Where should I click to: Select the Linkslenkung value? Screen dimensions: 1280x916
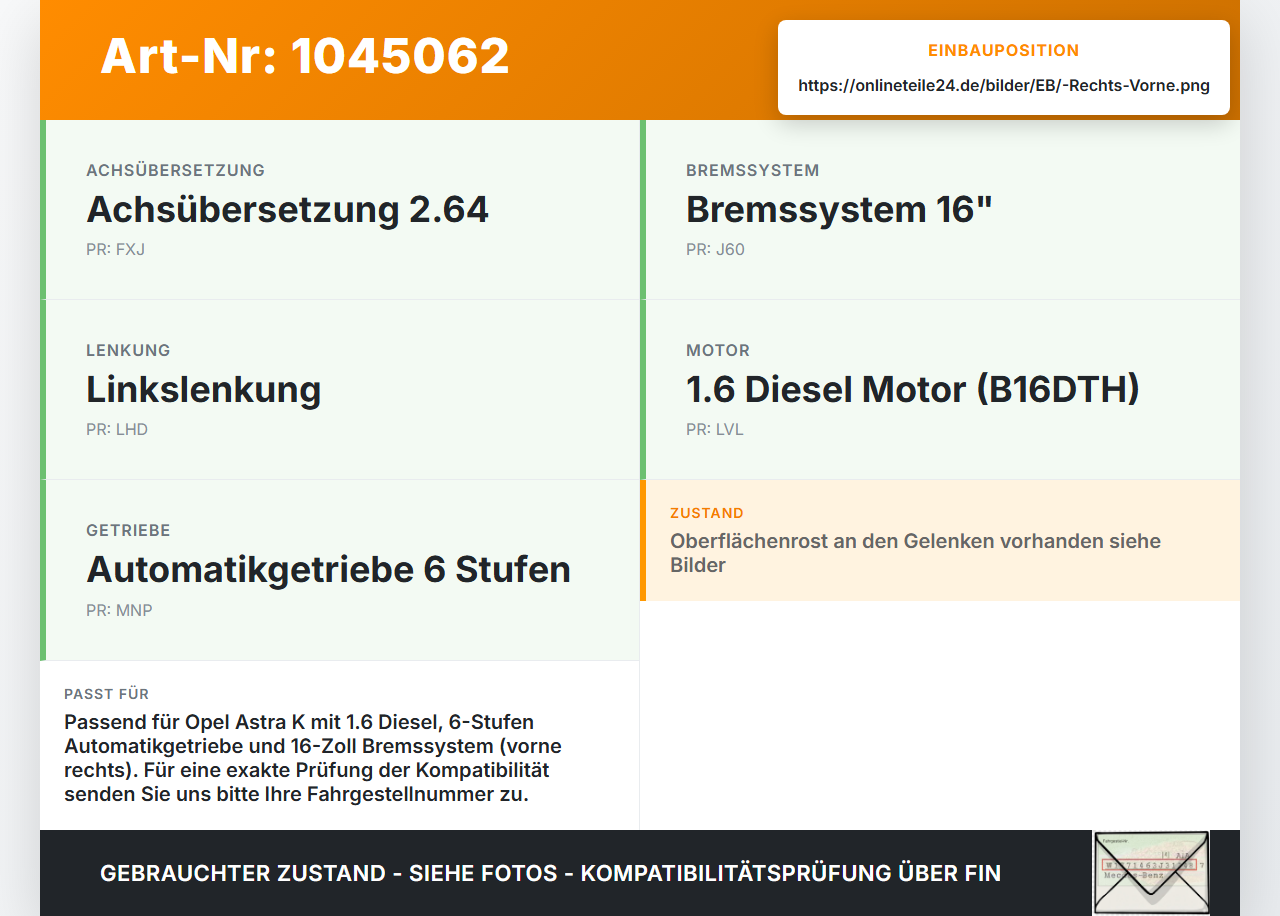(x=204, y=389)
